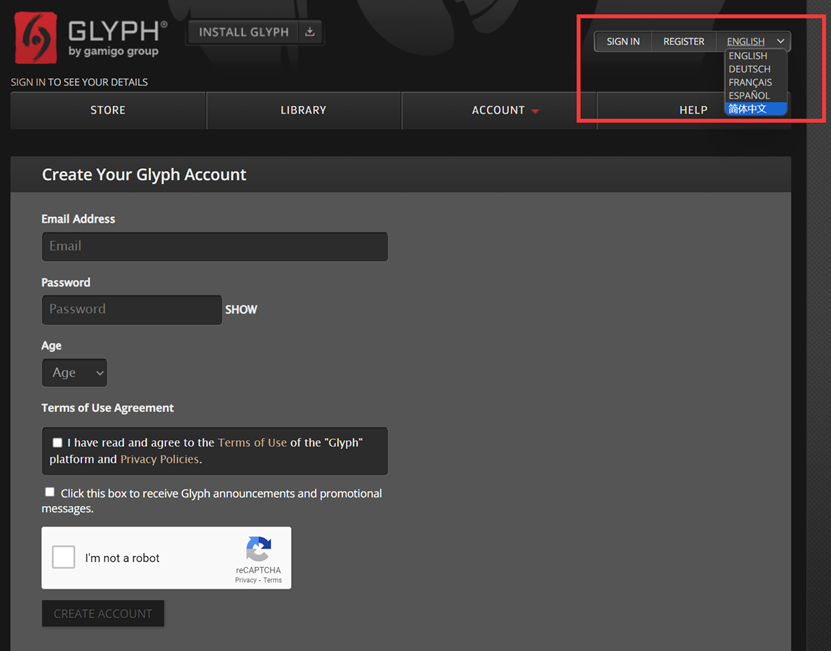Focus the Email address input field
The image size is (831, 651).
coord(215,246)
